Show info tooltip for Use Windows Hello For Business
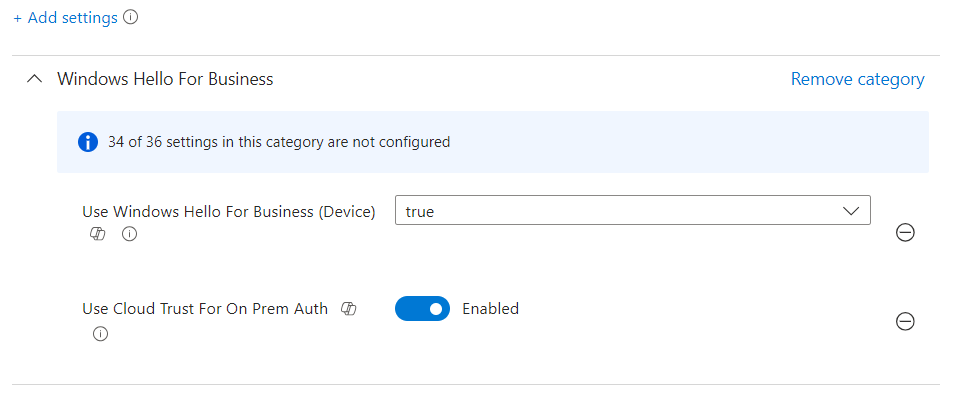Image resolution: width=960 pixels, height=407 pixels. 129,234
